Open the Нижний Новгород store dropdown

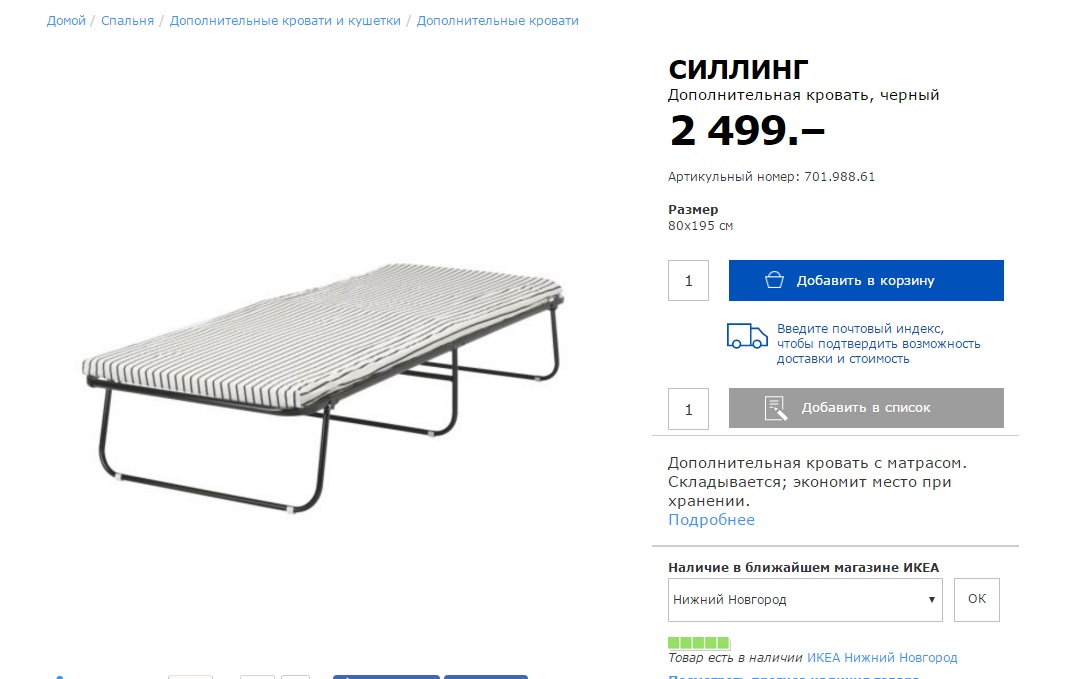pos(805,600)
